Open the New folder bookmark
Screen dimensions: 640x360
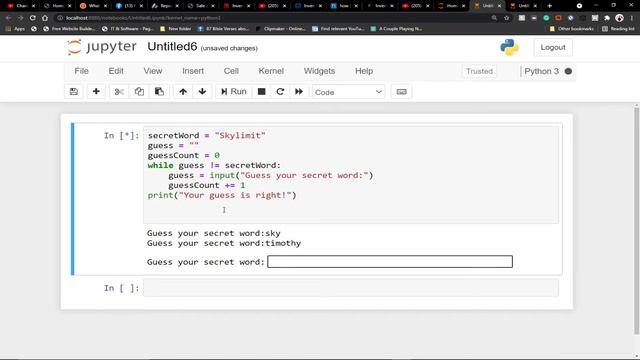coord(176,29)
